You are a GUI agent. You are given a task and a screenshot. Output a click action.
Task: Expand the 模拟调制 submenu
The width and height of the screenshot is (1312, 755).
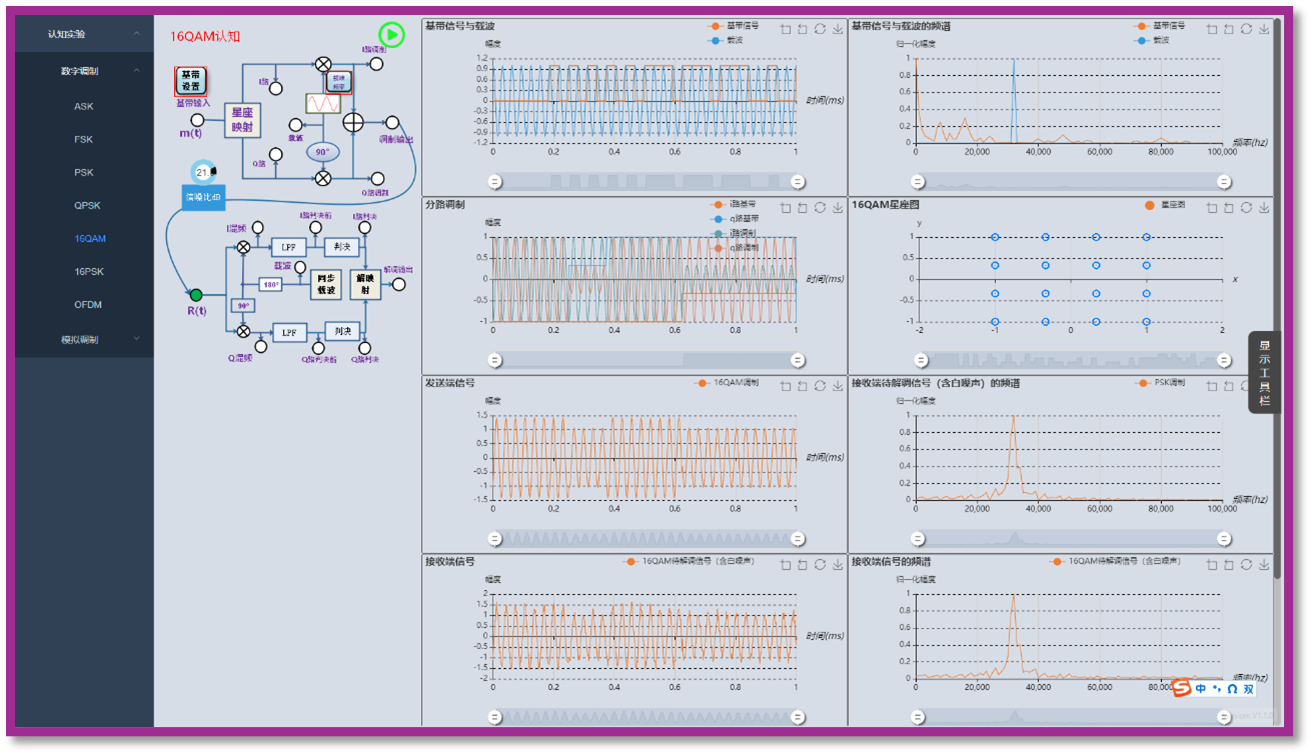137,339
